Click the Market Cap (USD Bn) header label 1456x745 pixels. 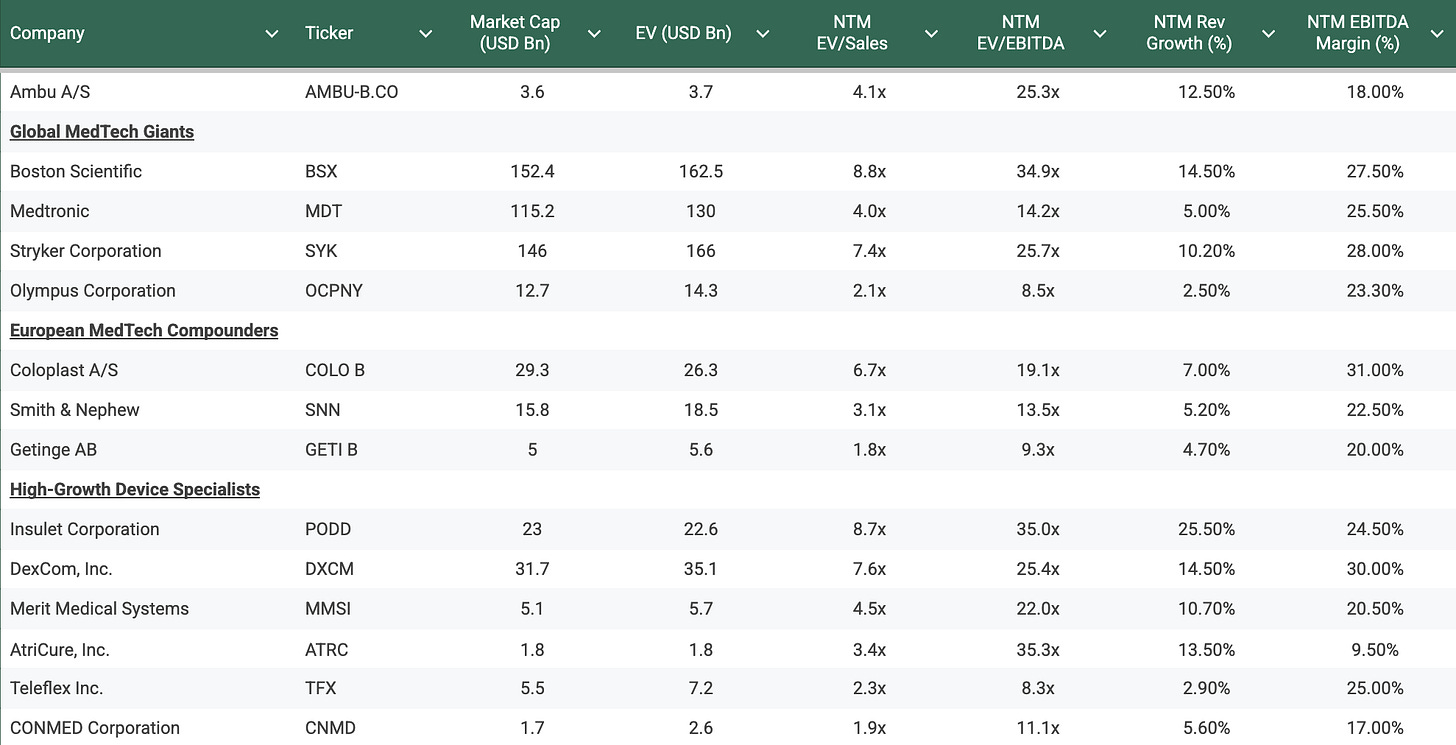click(515, 33)
